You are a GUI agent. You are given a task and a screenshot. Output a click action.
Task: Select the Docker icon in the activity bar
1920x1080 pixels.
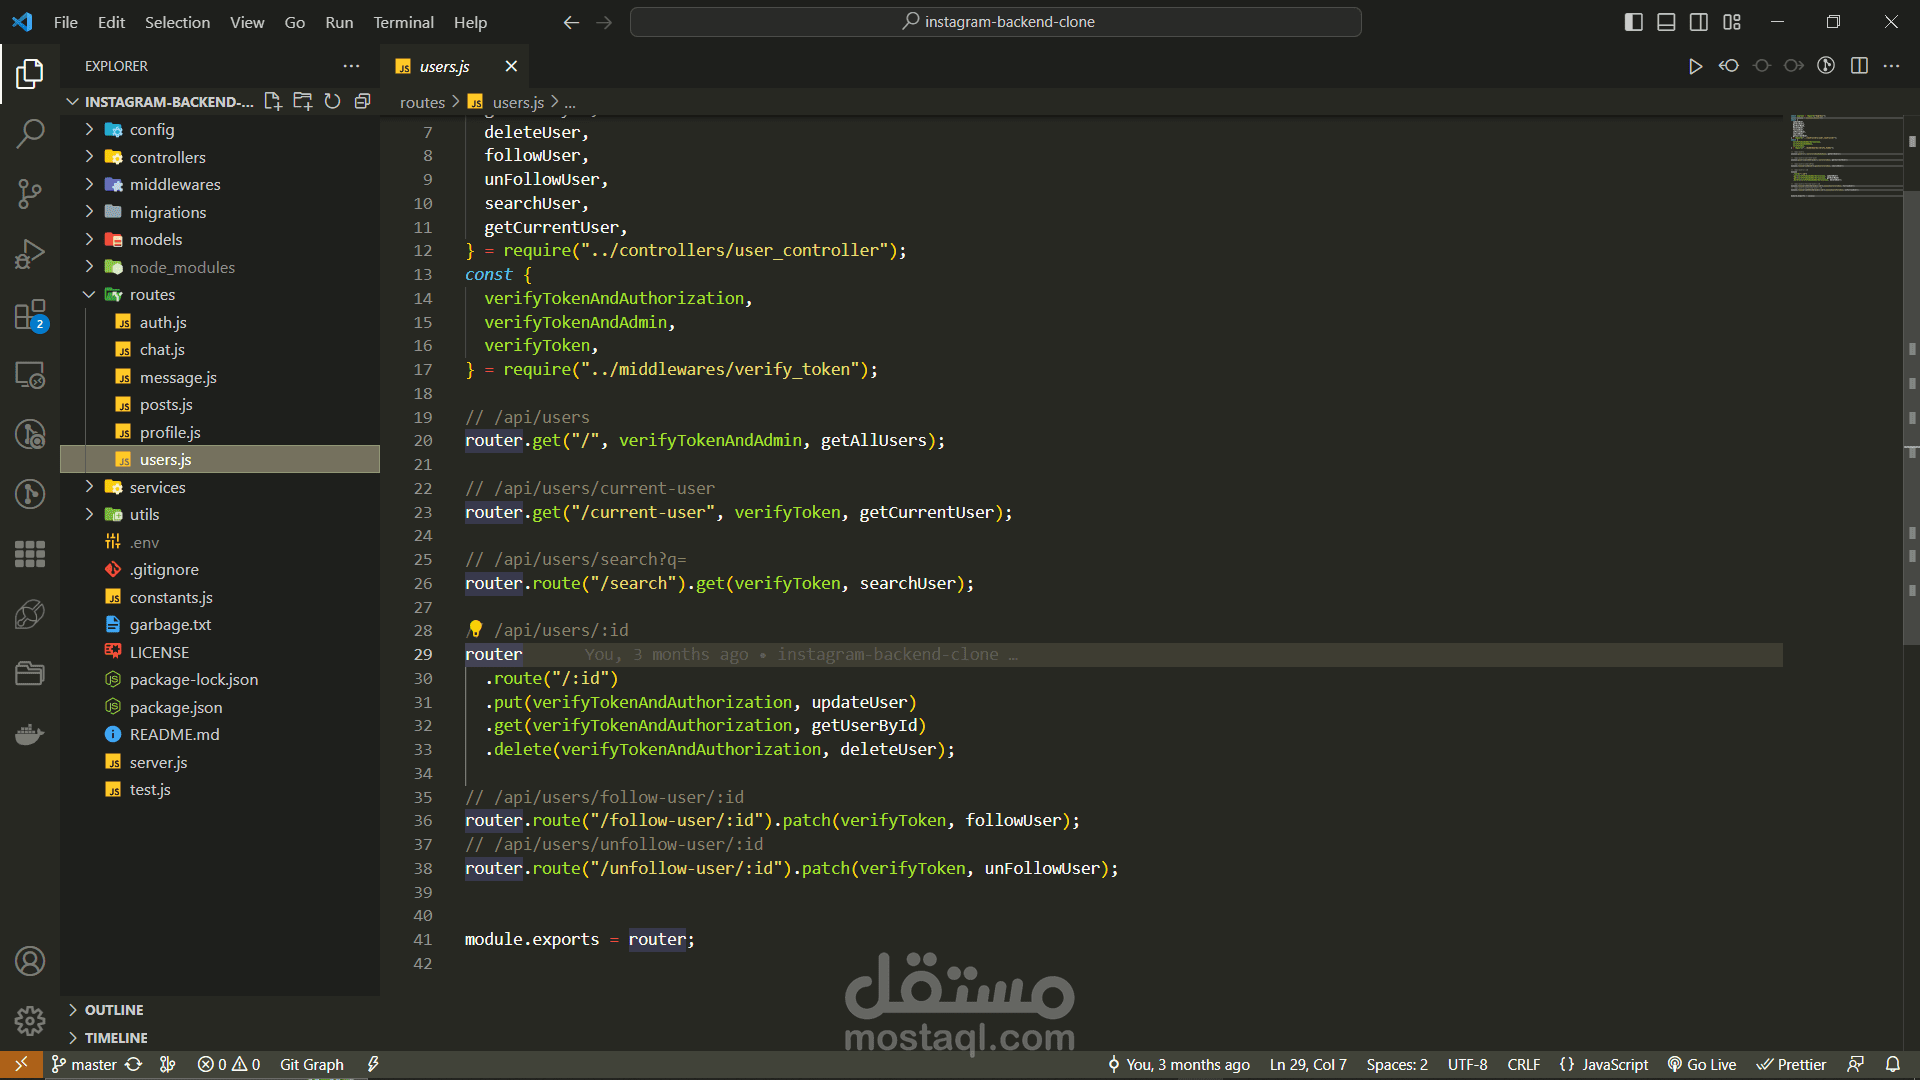pyautogui.click(x=30, y=734)
